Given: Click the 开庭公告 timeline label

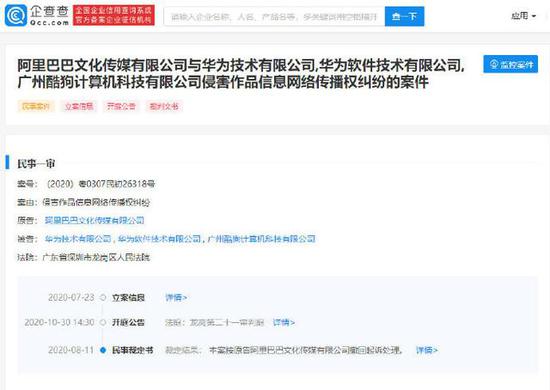Looking at the screenshot, I should (x=128, y=322).
